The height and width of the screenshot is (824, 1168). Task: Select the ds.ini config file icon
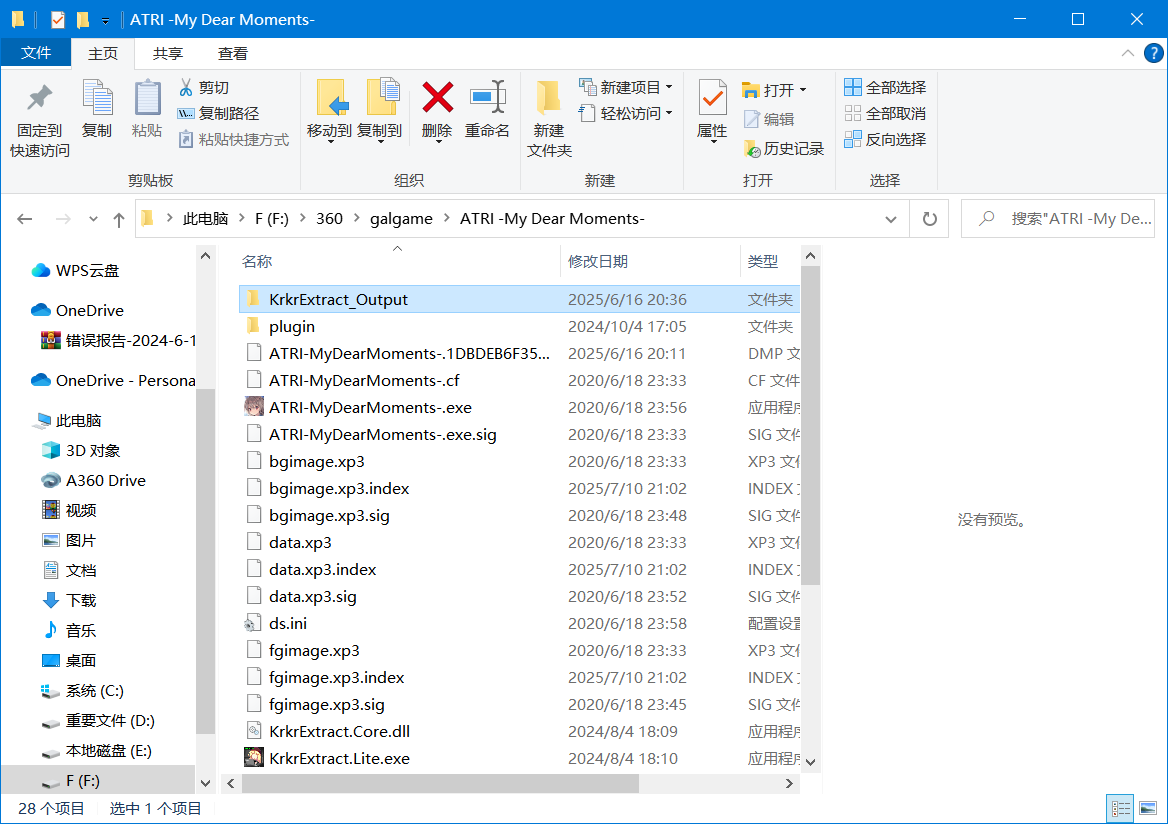(x=254, y=624)
